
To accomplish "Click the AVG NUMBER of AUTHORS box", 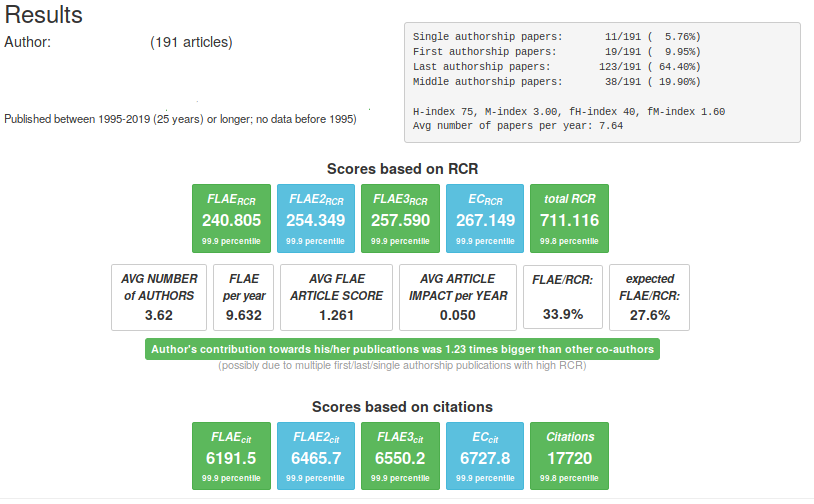I will tap(159, 297).
